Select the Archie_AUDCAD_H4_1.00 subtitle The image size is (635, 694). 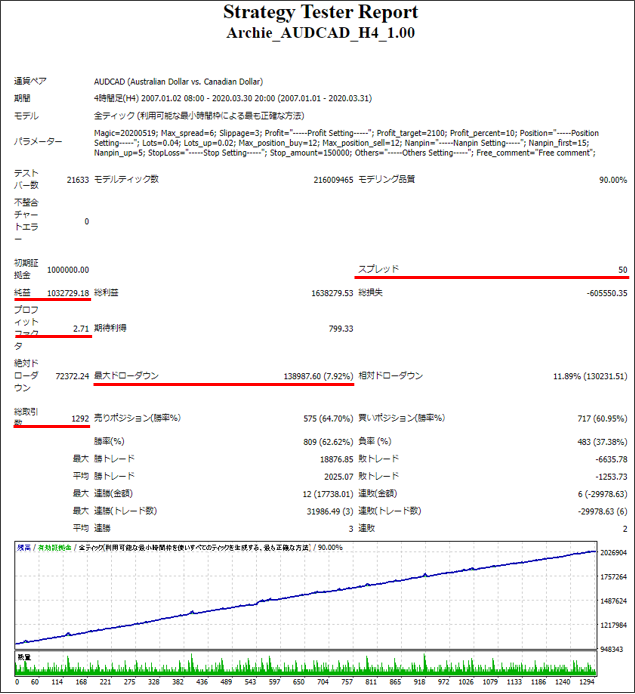(320, 33)
